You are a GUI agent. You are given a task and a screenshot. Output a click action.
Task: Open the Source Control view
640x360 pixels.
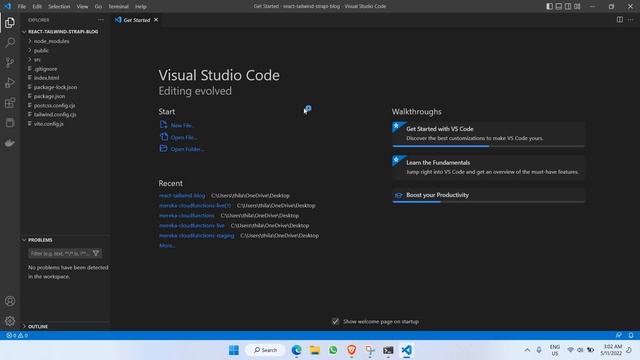pos(10,62)
